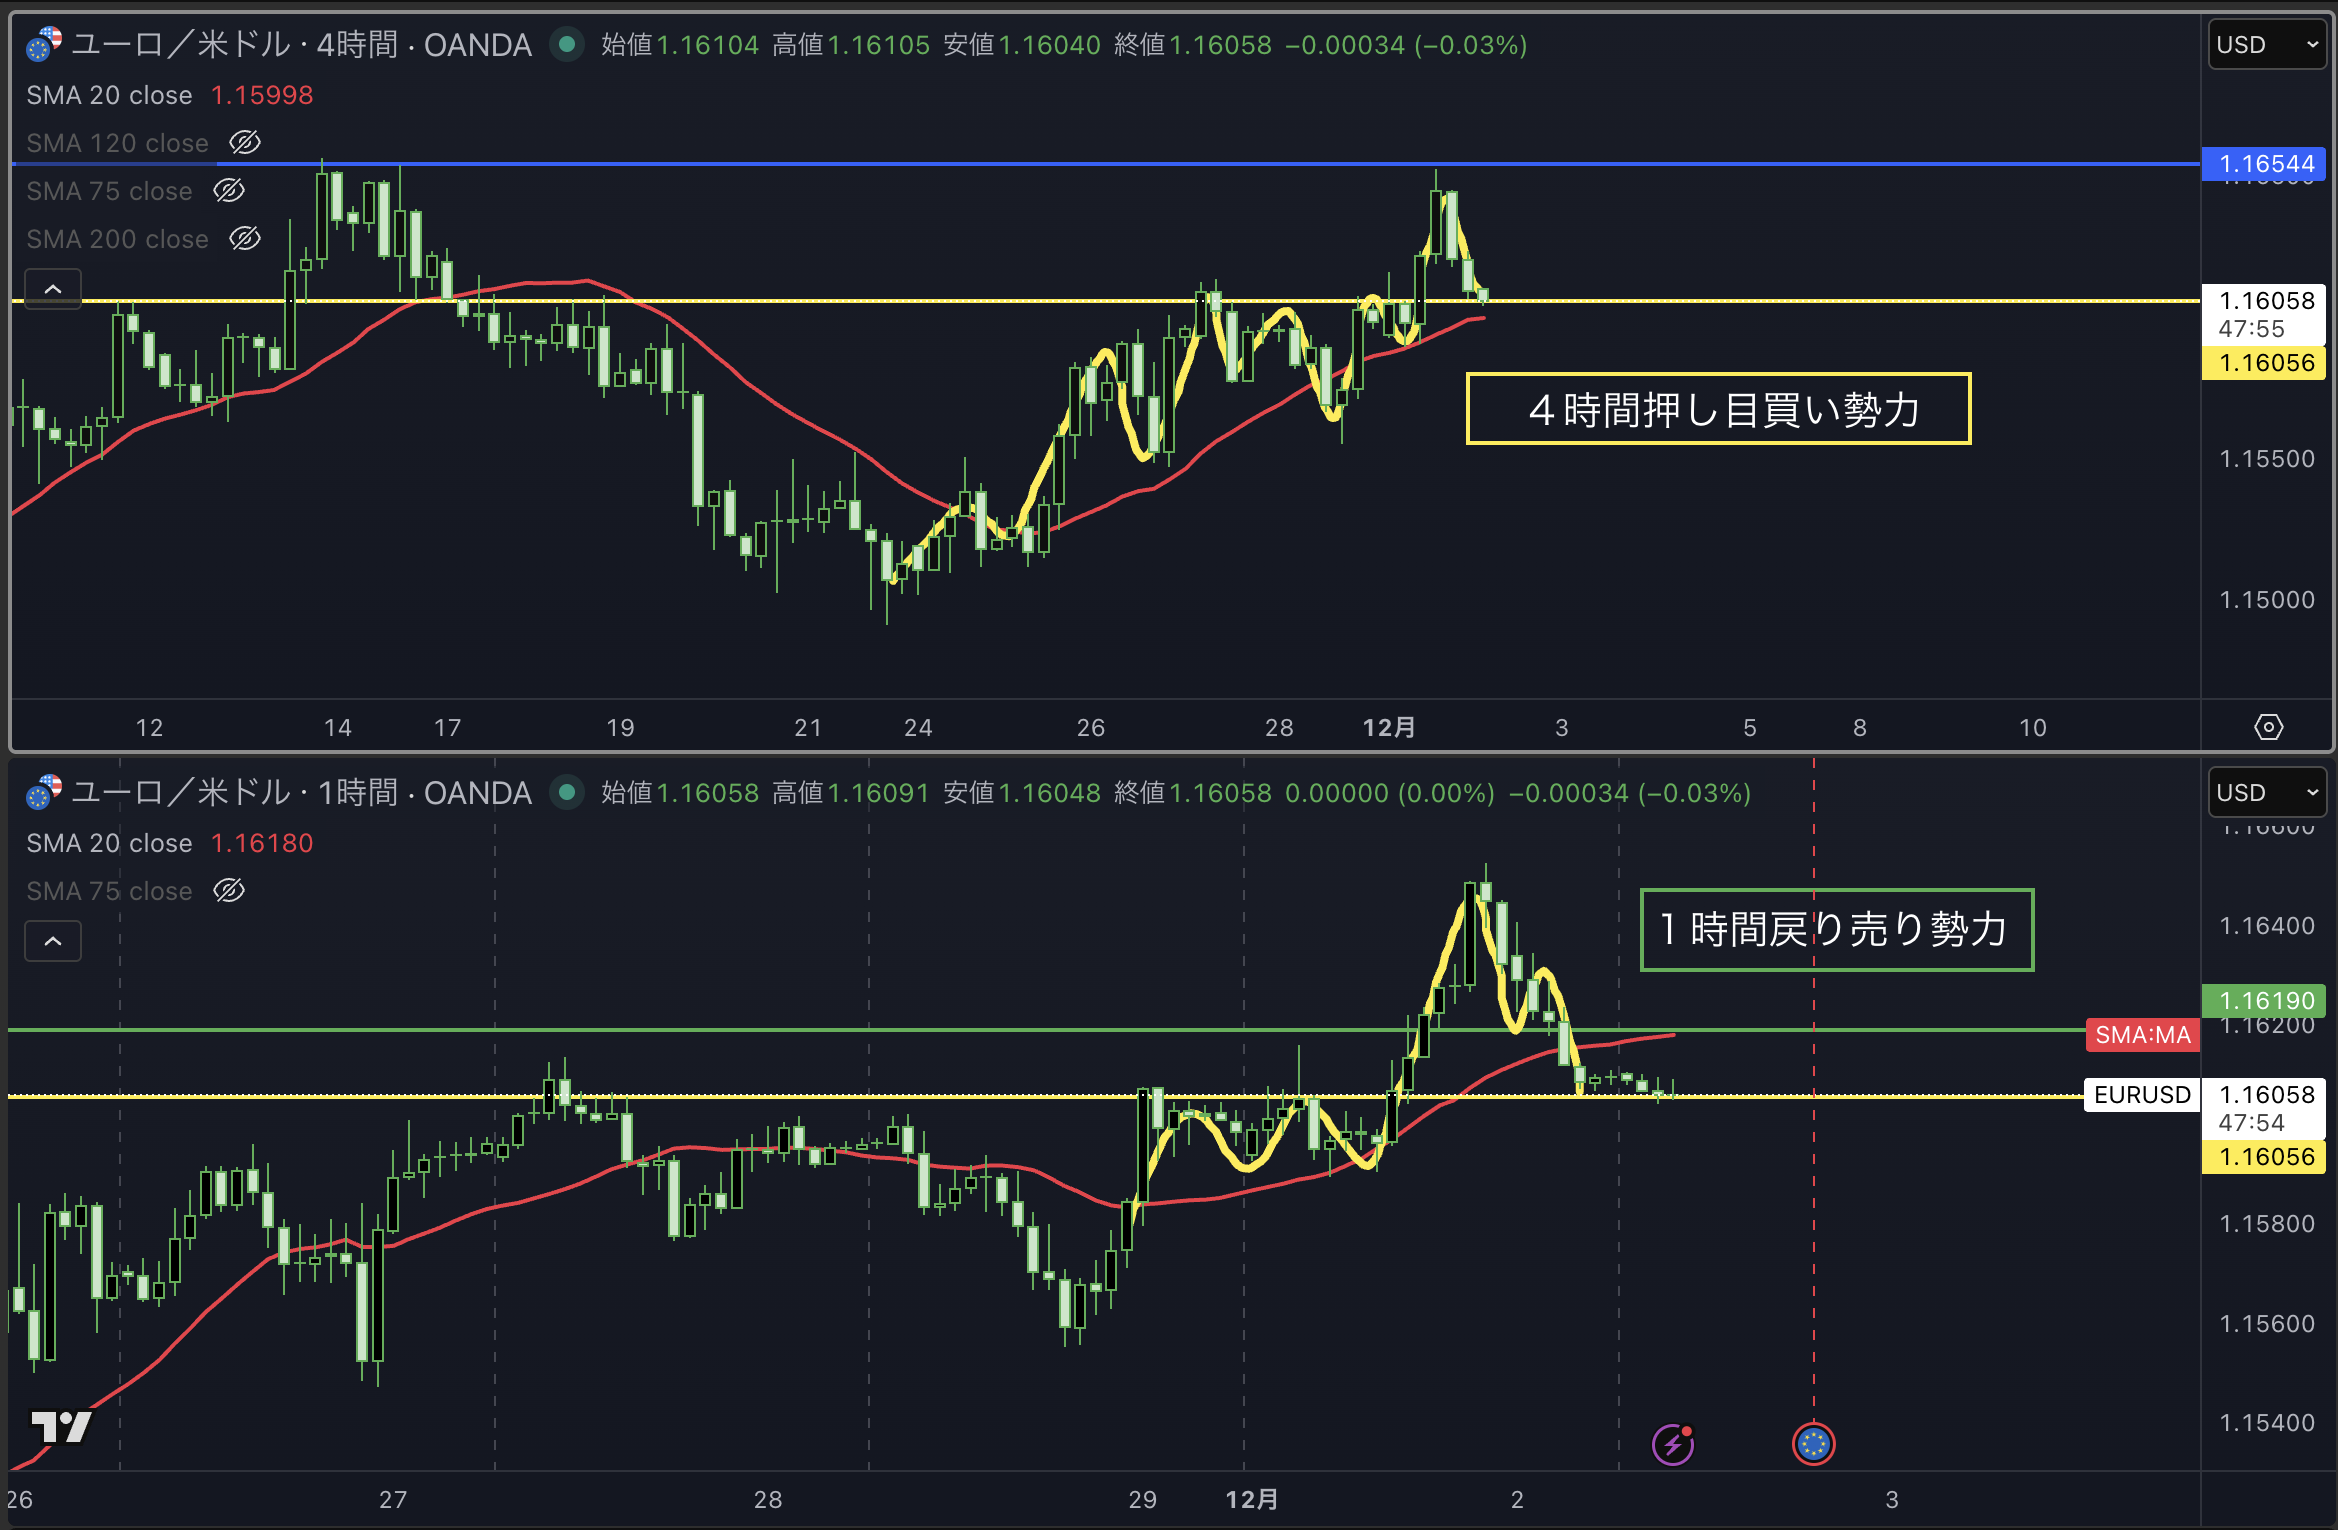Select the 4時間押し目買い勢力 text box

(x=1718, y=409)
